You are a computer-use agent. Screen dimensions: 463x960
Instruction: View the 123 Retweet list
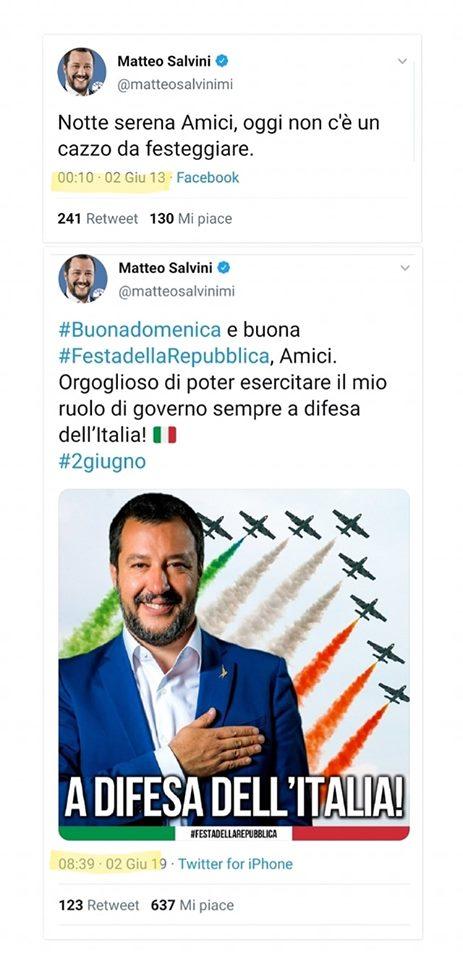99,905
